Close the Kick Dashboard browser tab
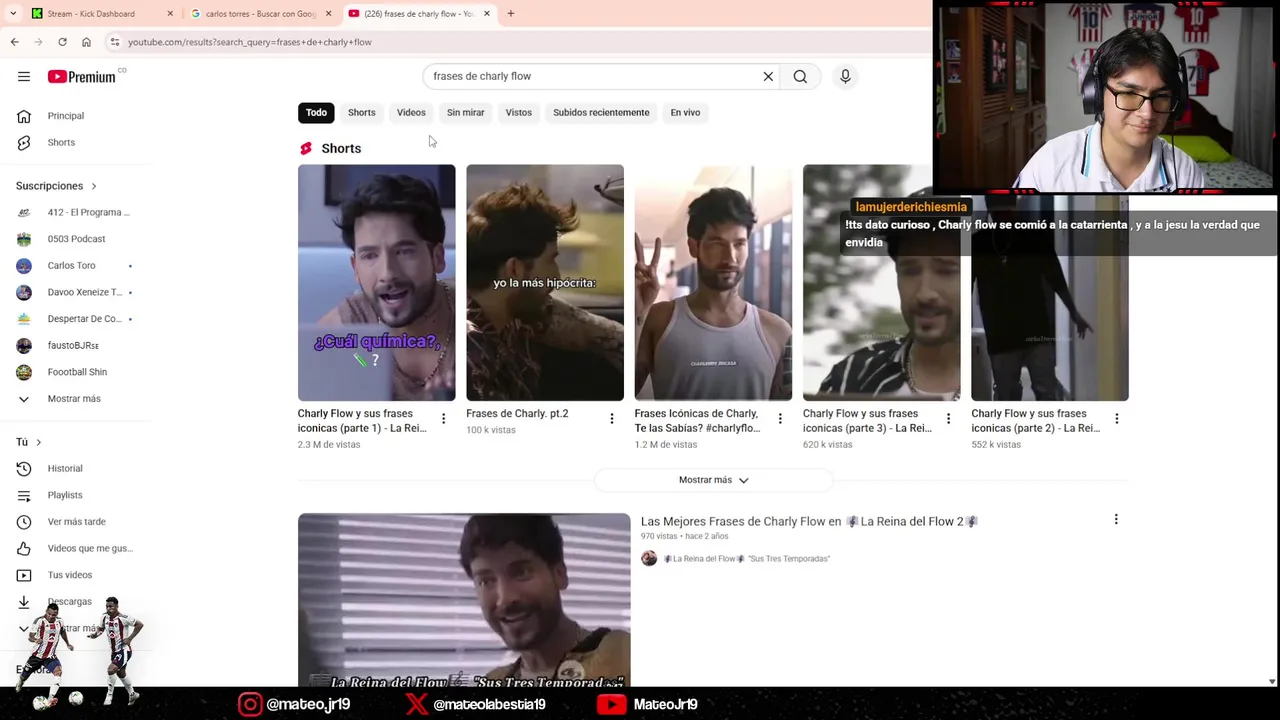The height and width of the screenshot is (720, 1280). click(170, 13)
